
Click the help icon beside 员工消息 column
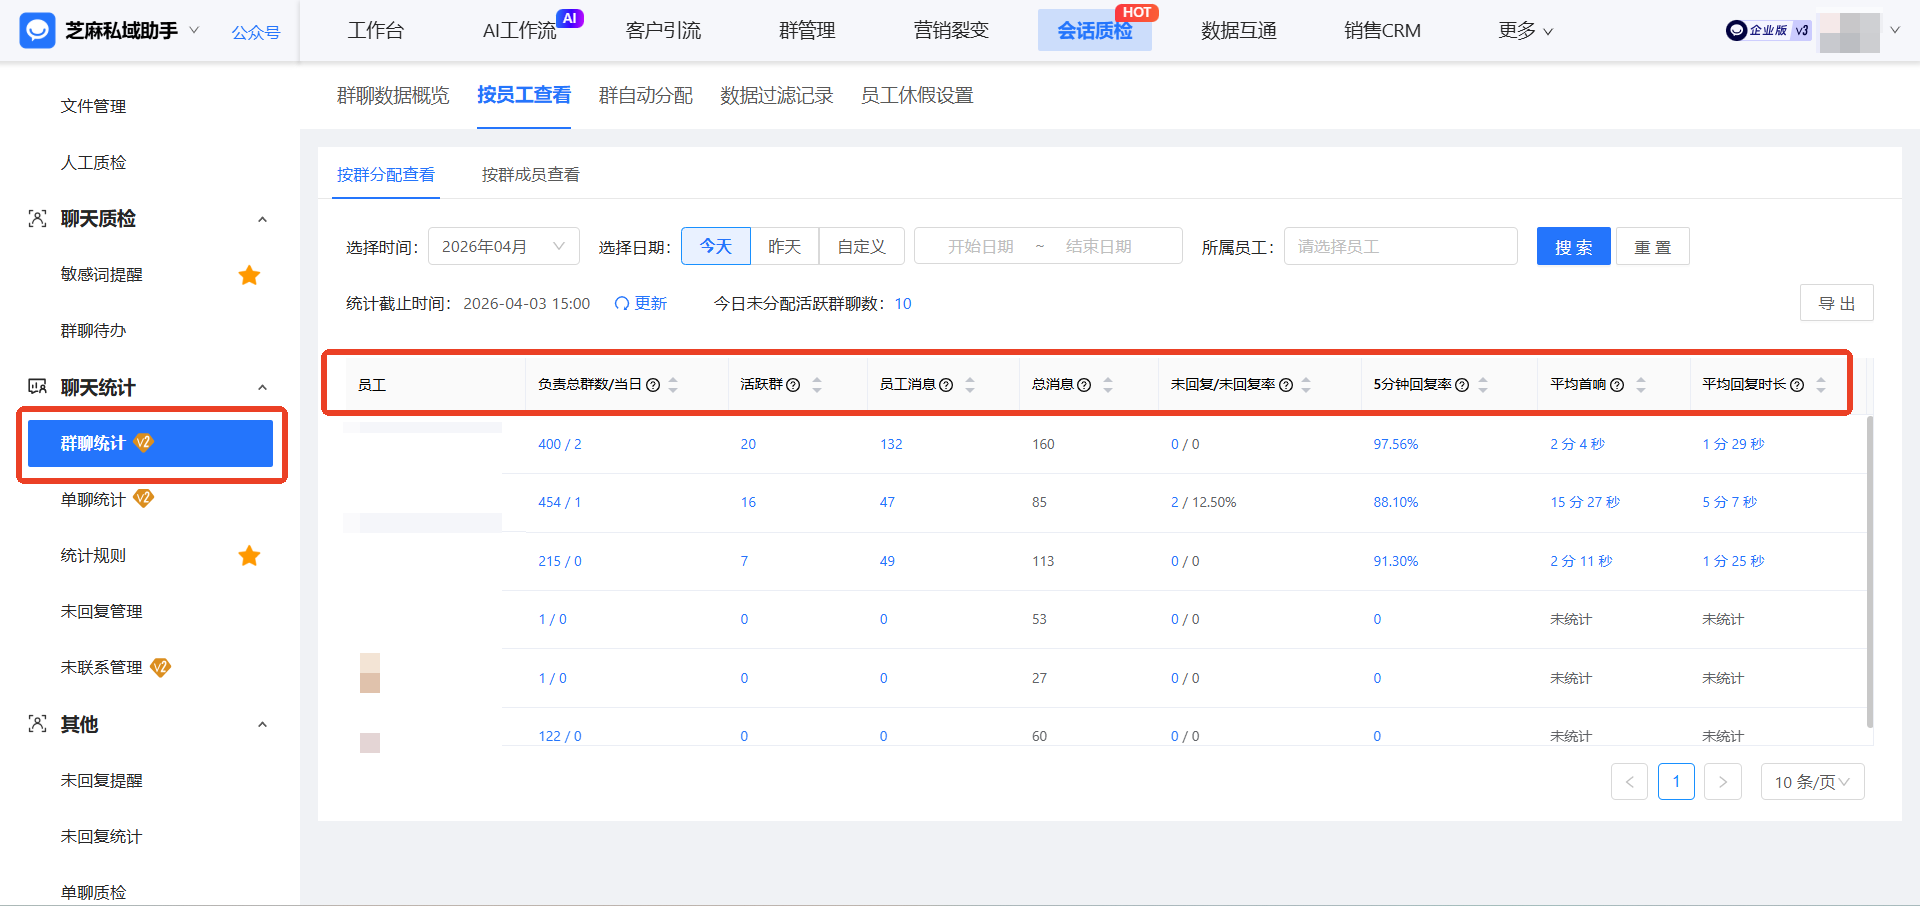[x=946, y=384]
